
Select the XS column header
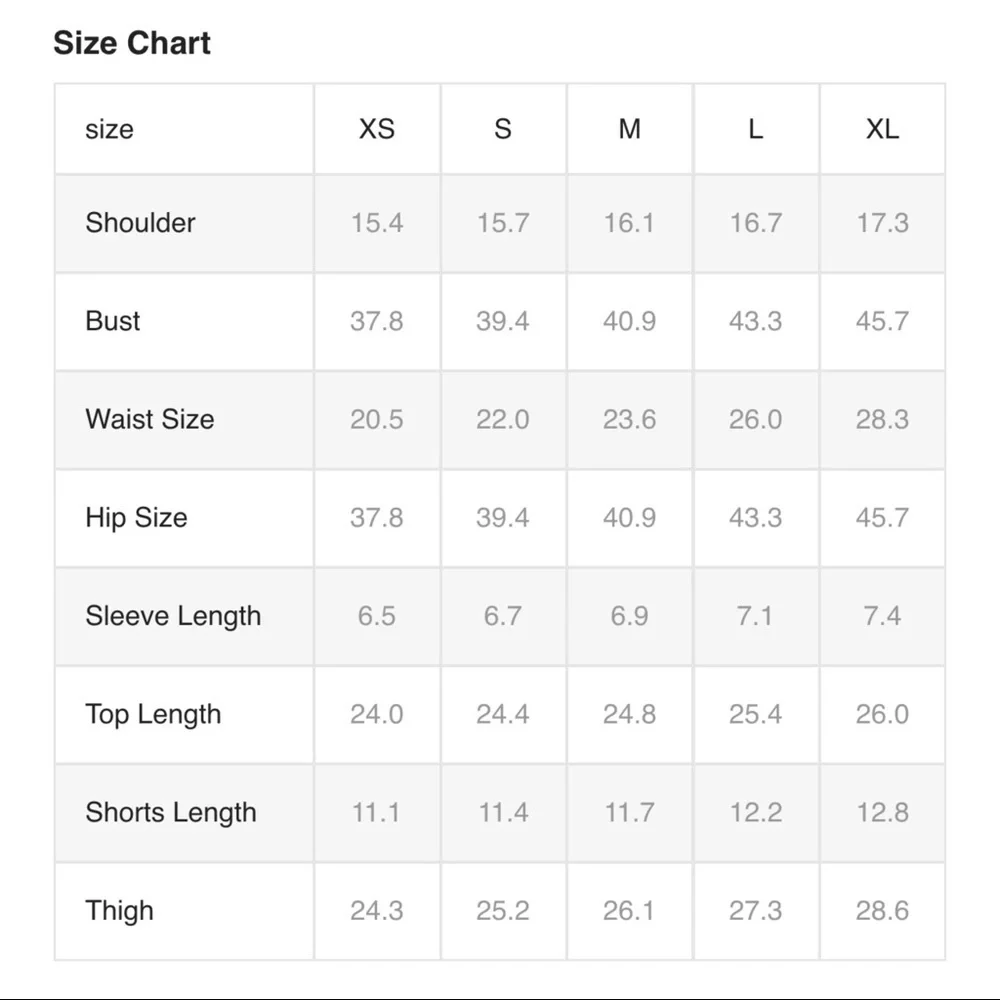click(376, 129)
